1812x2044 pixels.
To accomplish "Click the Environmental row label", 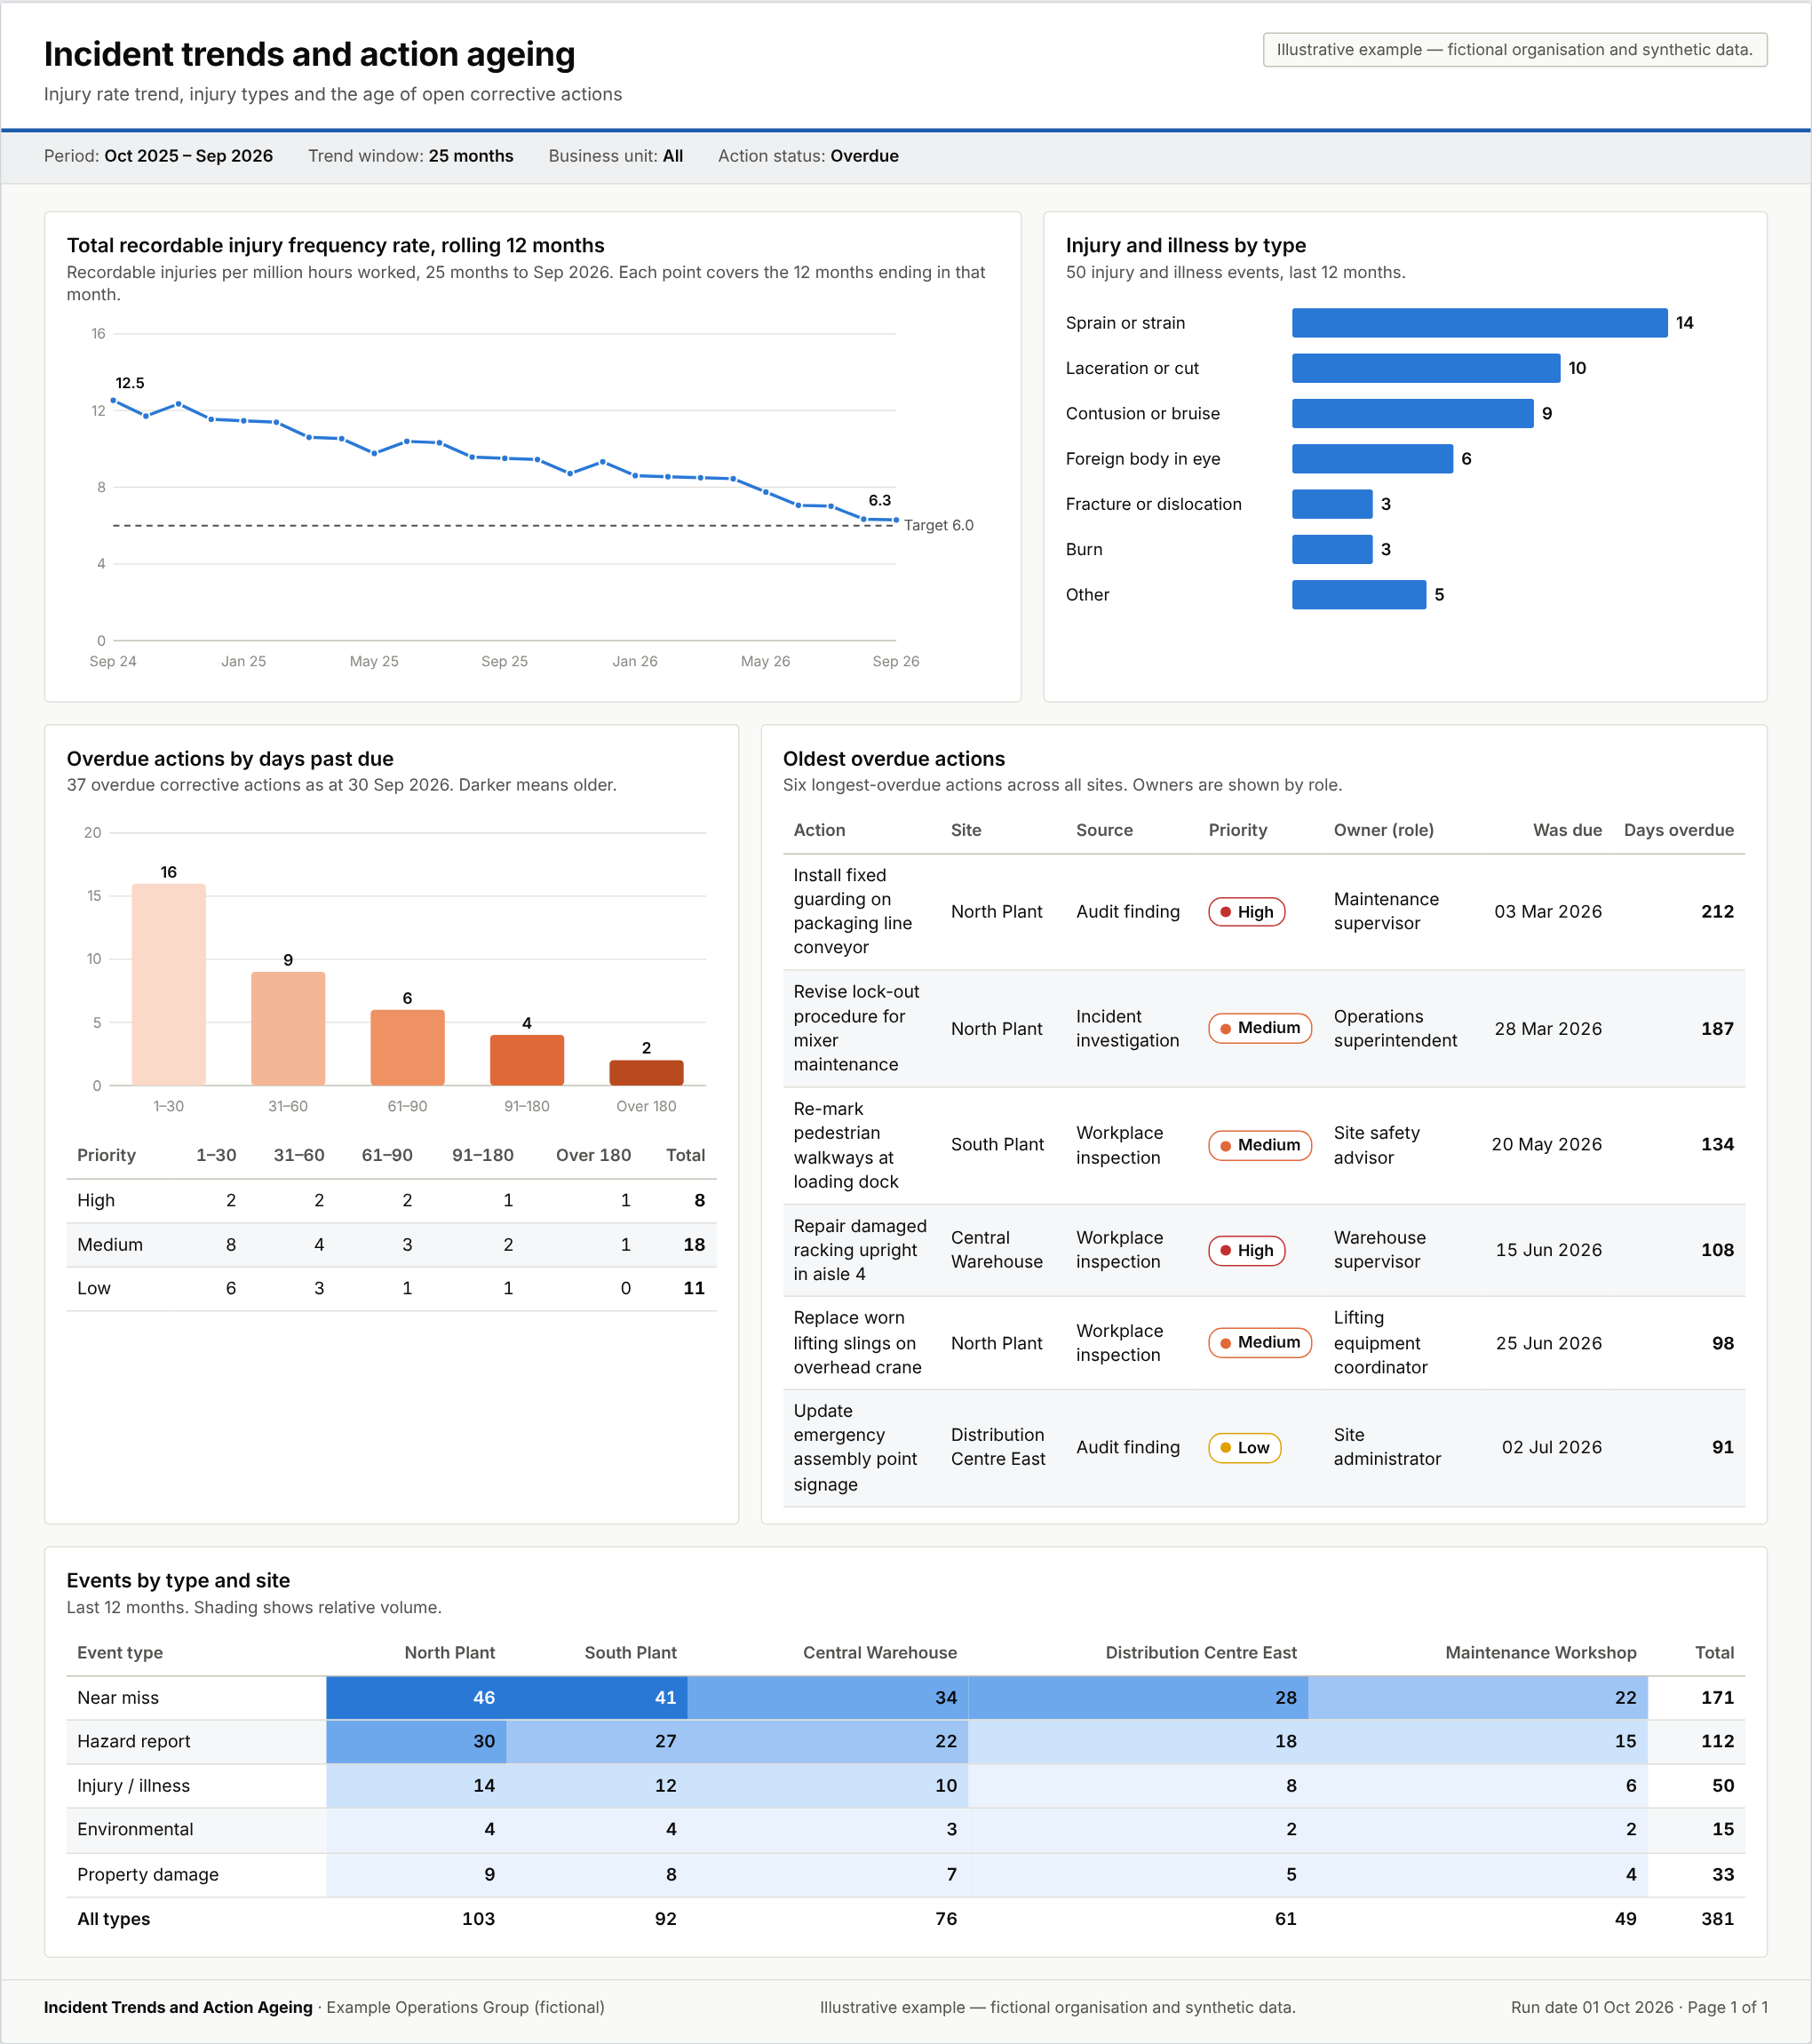I will point(135,1830).
